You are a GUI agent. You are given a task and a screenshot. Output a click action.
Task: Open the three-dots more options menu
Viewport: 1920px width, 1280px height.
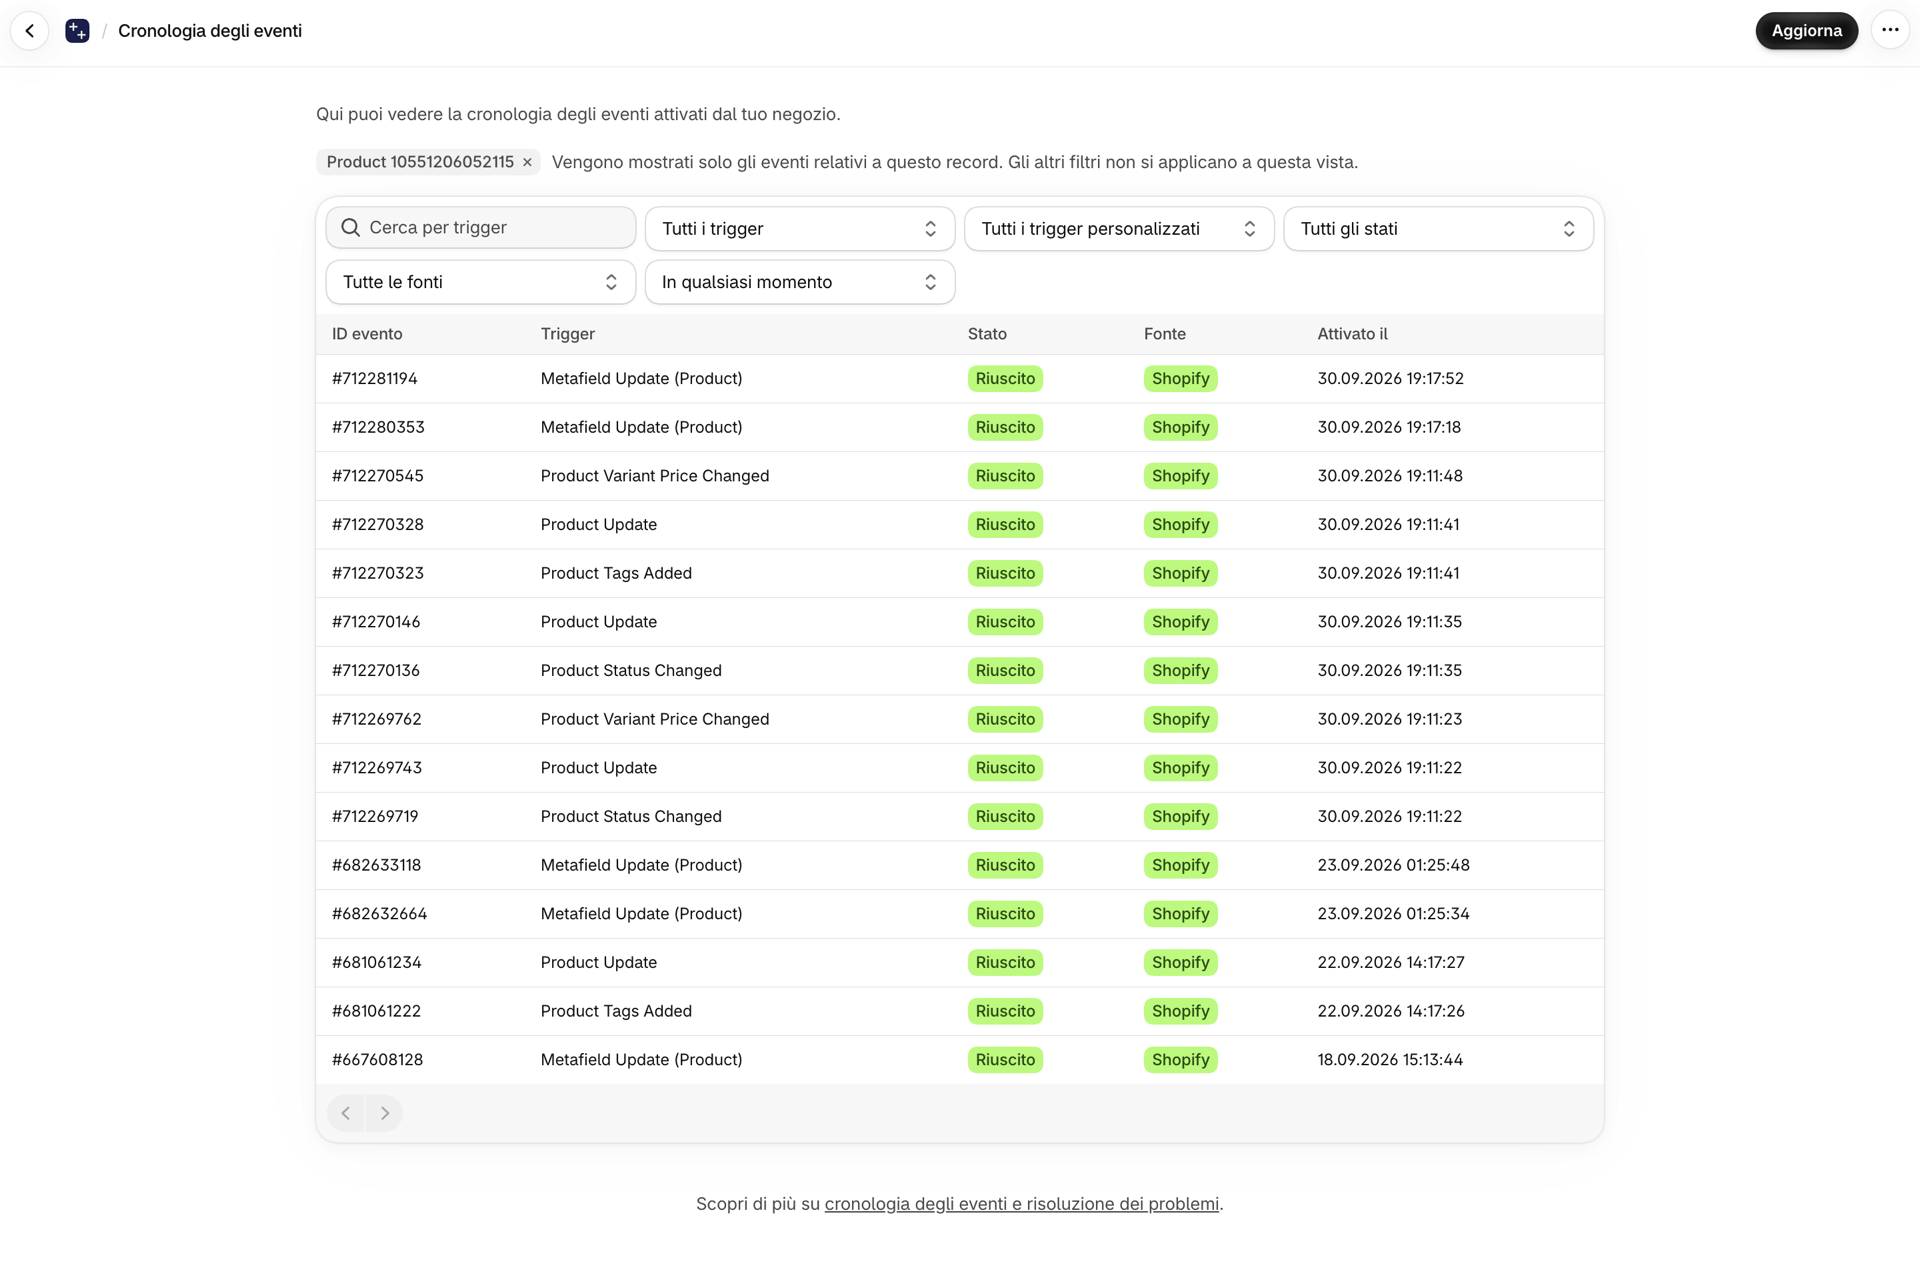(x=1889, y=30)
